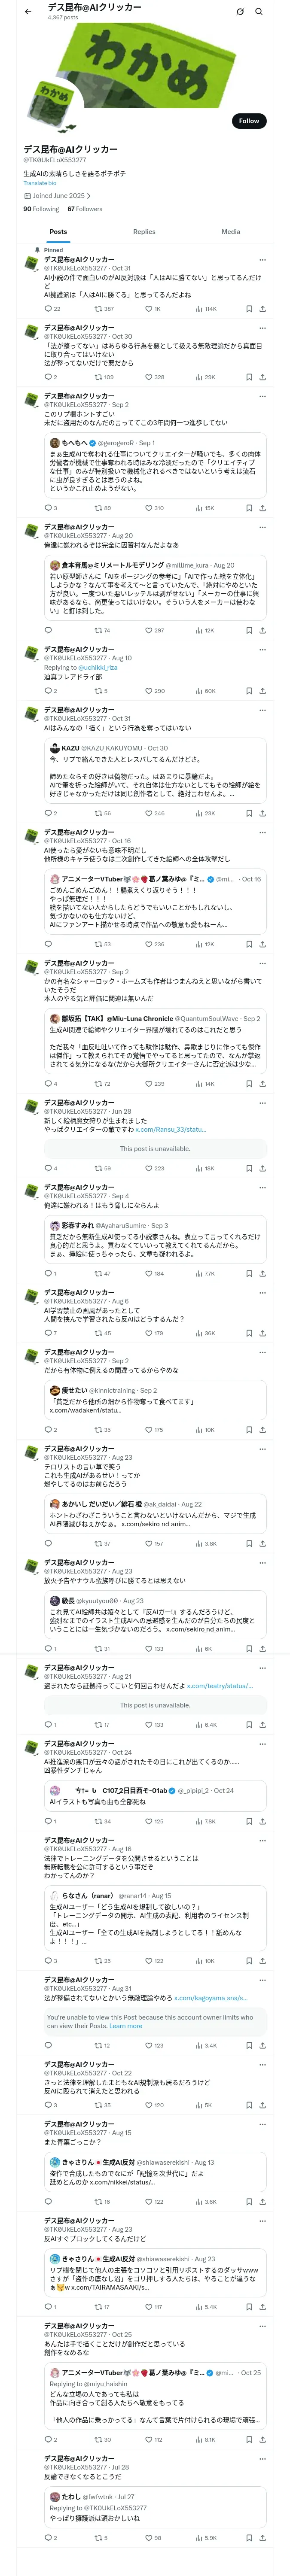Screen dimensions: 290x2576
Task: Open search using the magnifier icon
Action: pos(259,11)
